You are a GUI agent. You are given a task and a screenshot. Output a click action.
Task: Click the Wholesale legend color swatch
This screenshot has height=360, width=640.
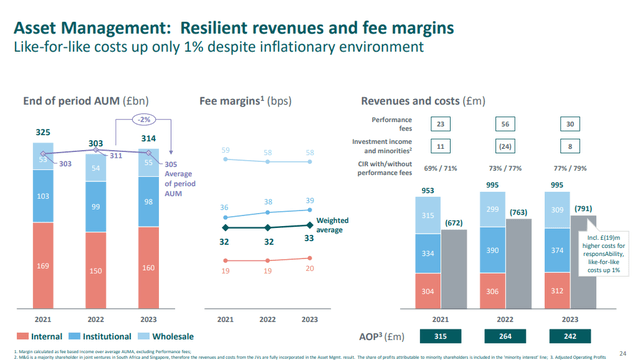(x=144, y=336)
